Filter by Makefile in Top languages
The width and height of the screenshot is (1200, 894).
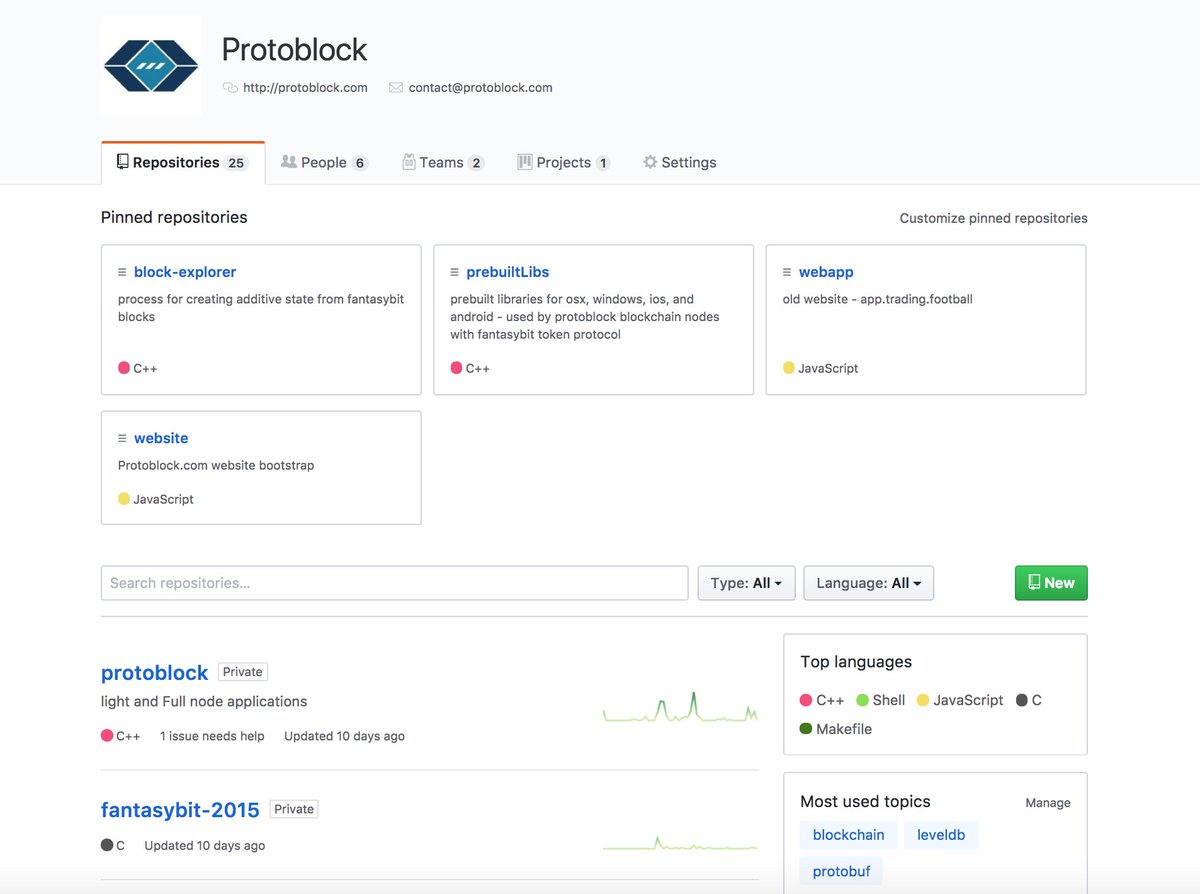[x=836, y=729]
